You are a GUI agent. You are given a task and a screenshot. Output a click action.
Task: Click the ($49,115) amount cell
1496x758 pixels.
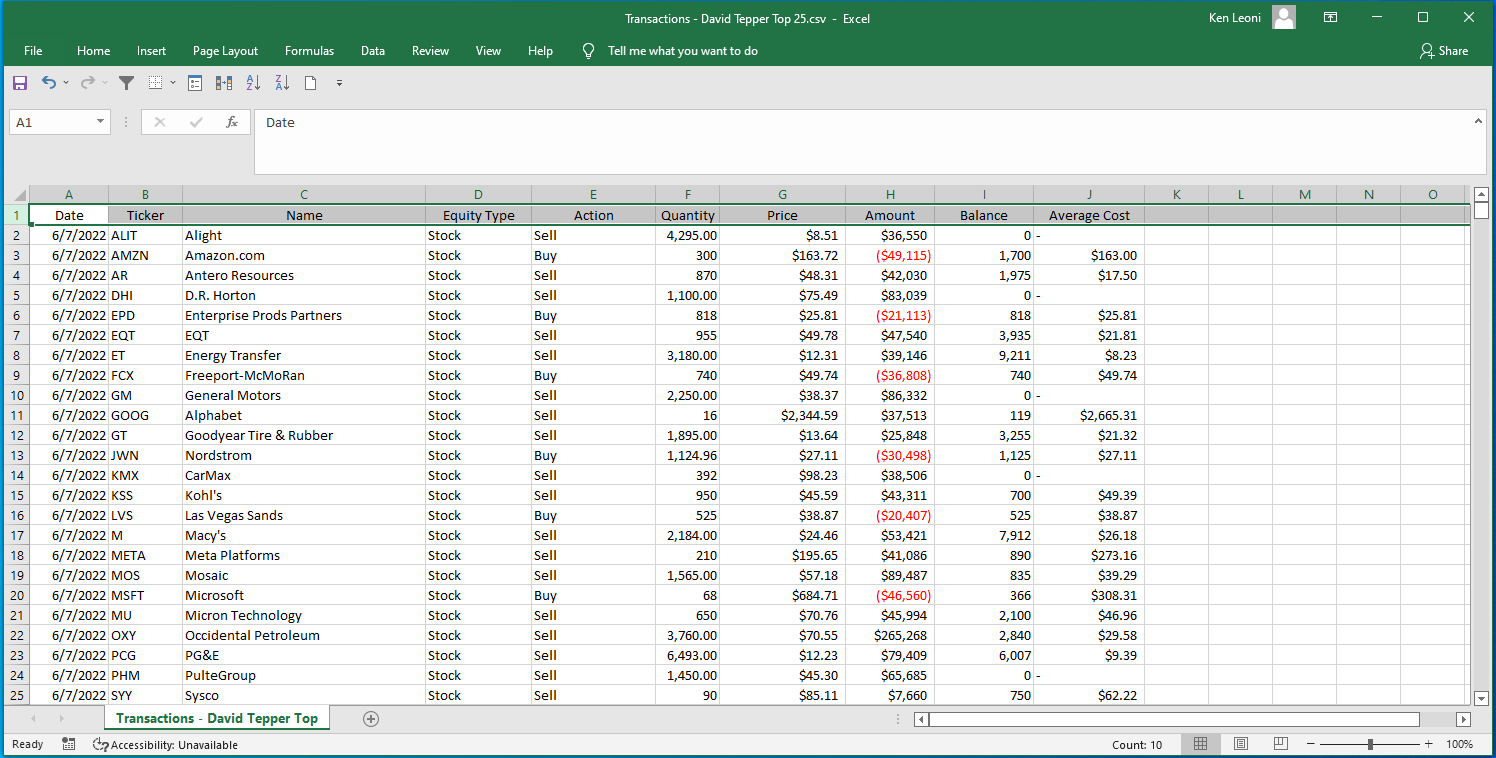coord(890,255)
